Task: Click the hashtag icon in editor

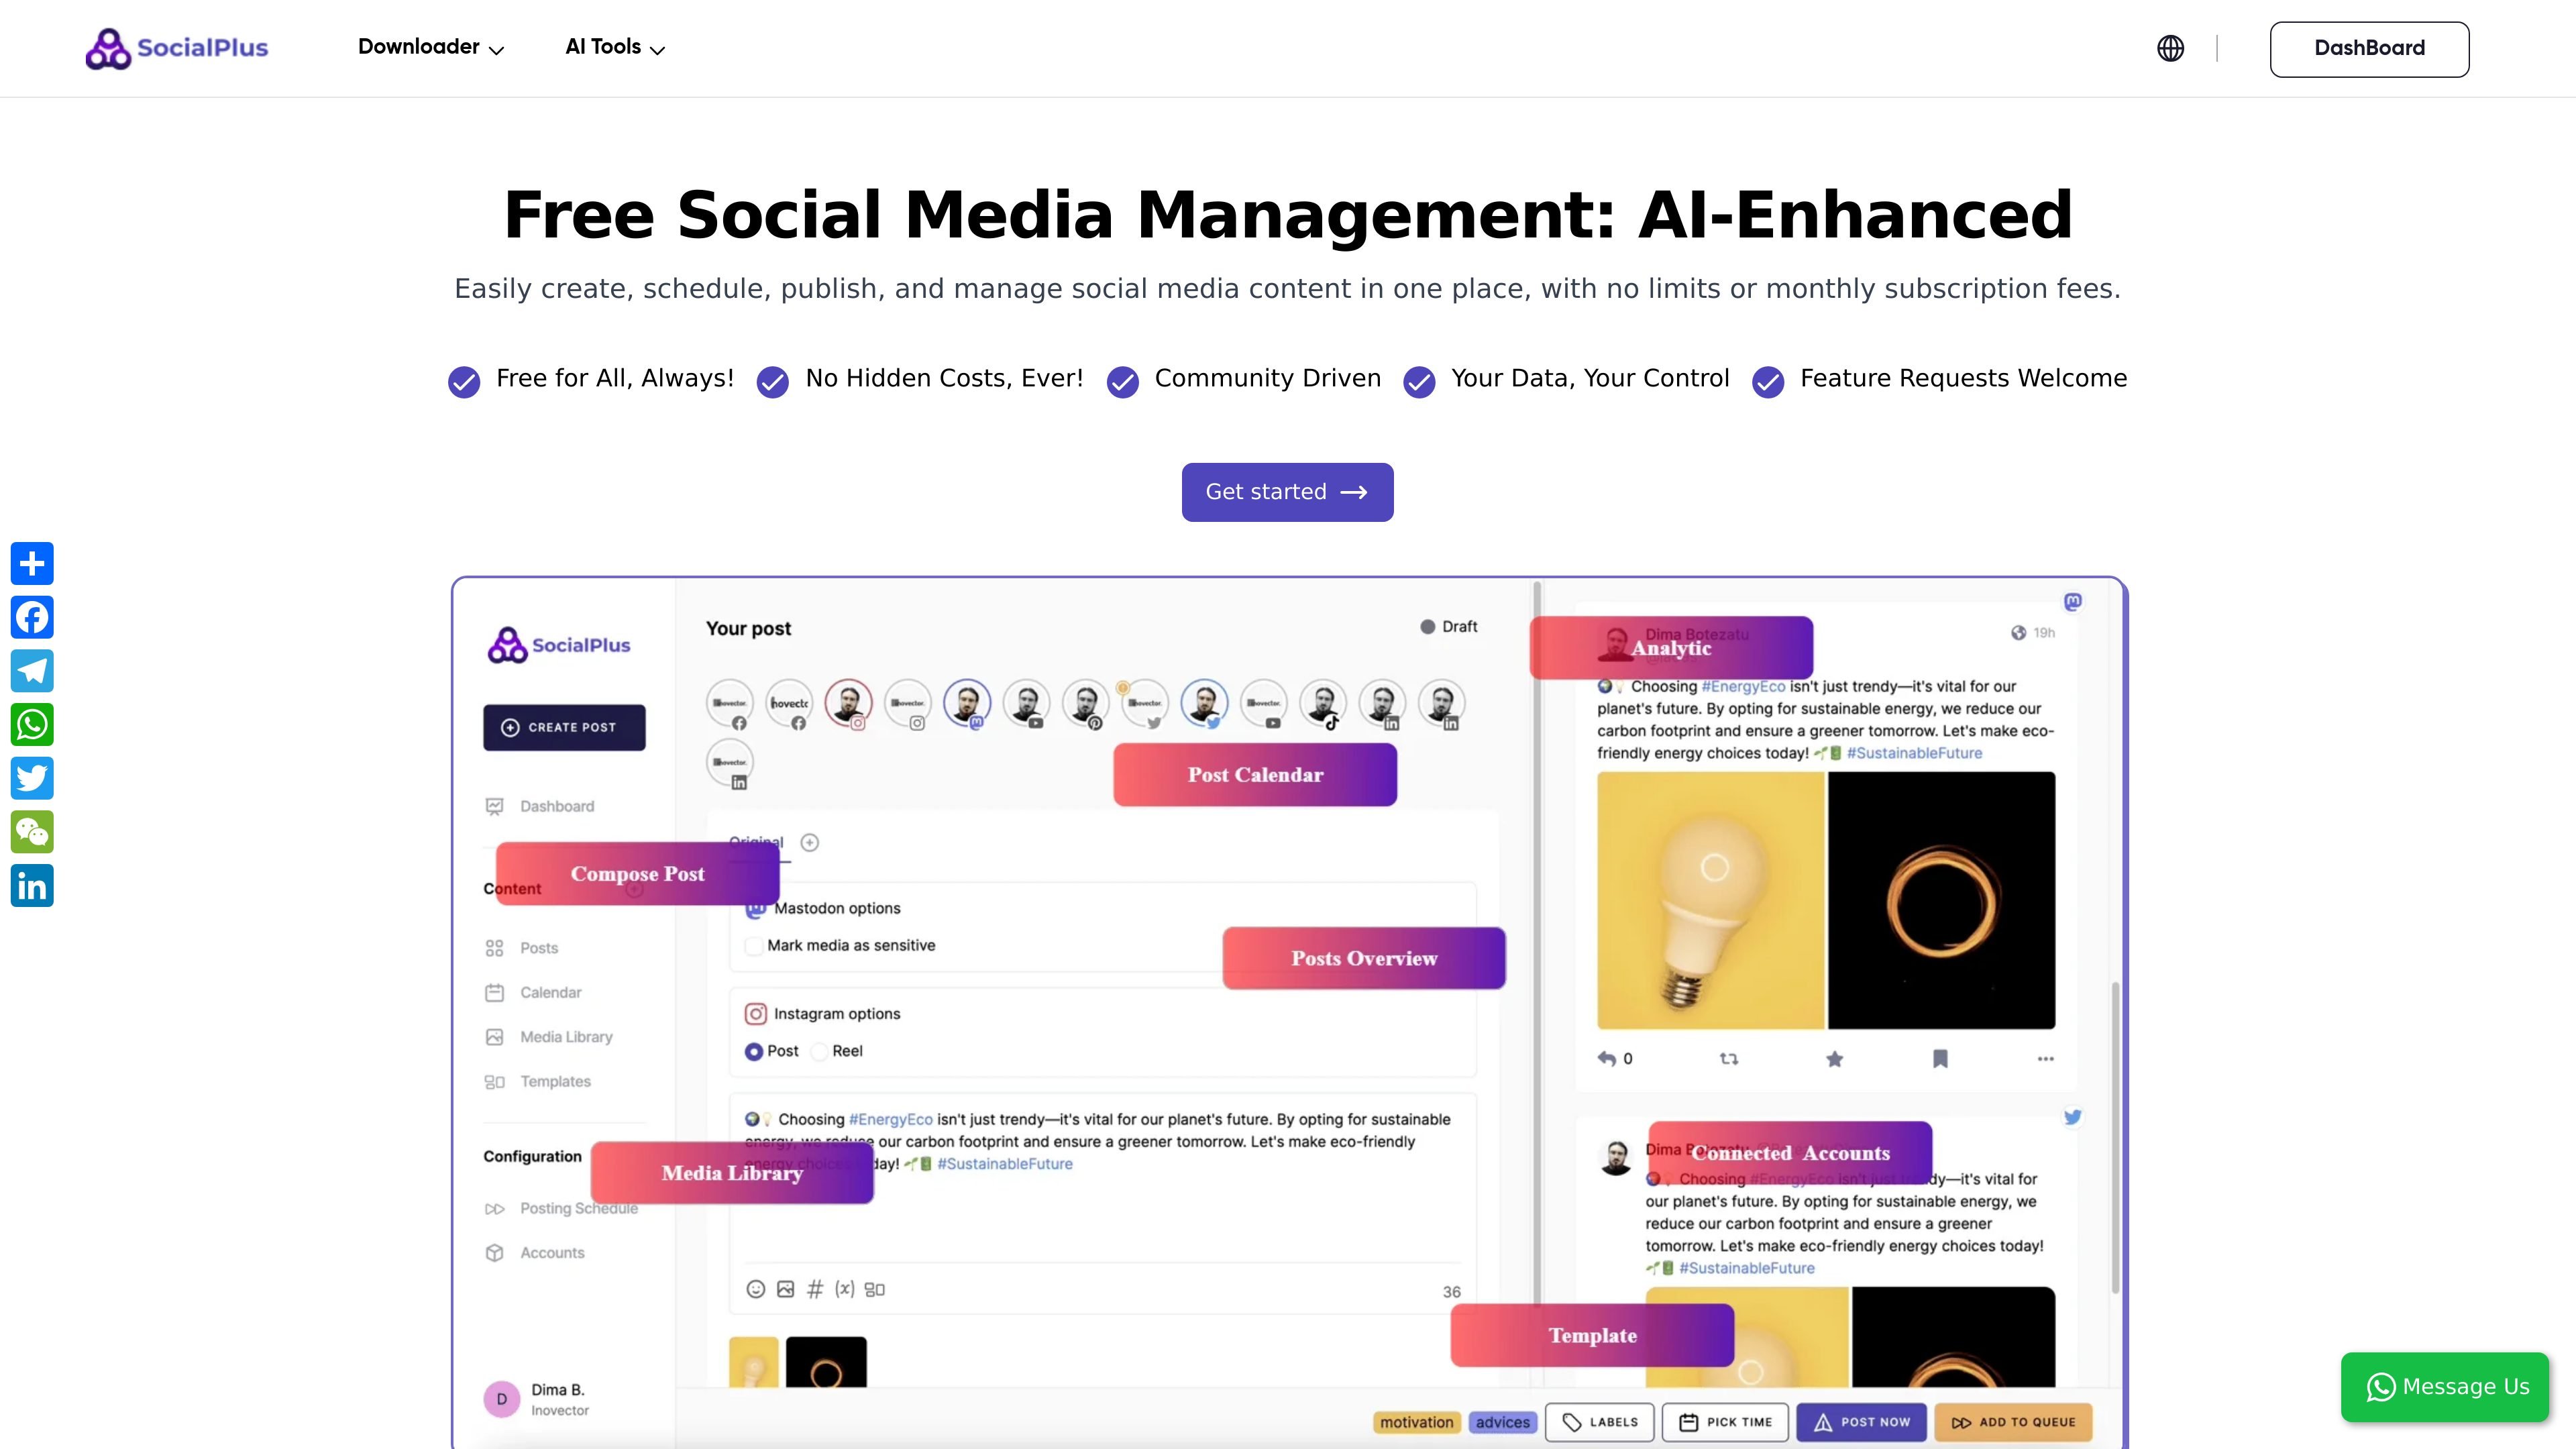Action: coord(815,1289)
